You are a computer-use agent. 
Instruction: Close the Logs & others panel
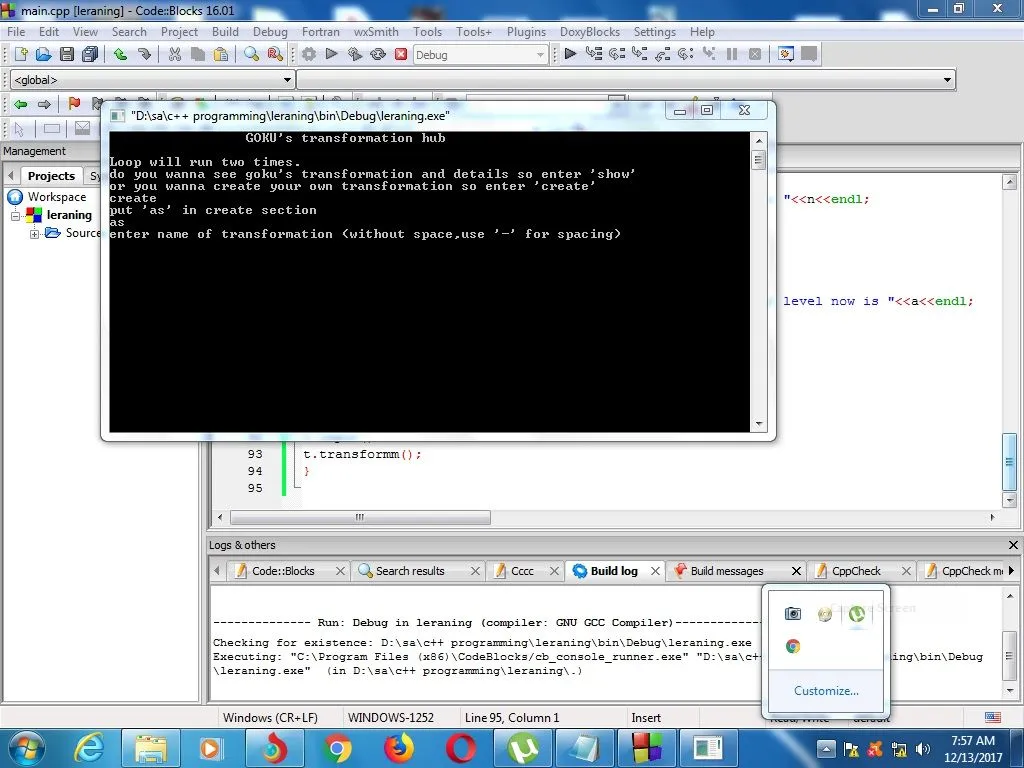point(1013,545)
